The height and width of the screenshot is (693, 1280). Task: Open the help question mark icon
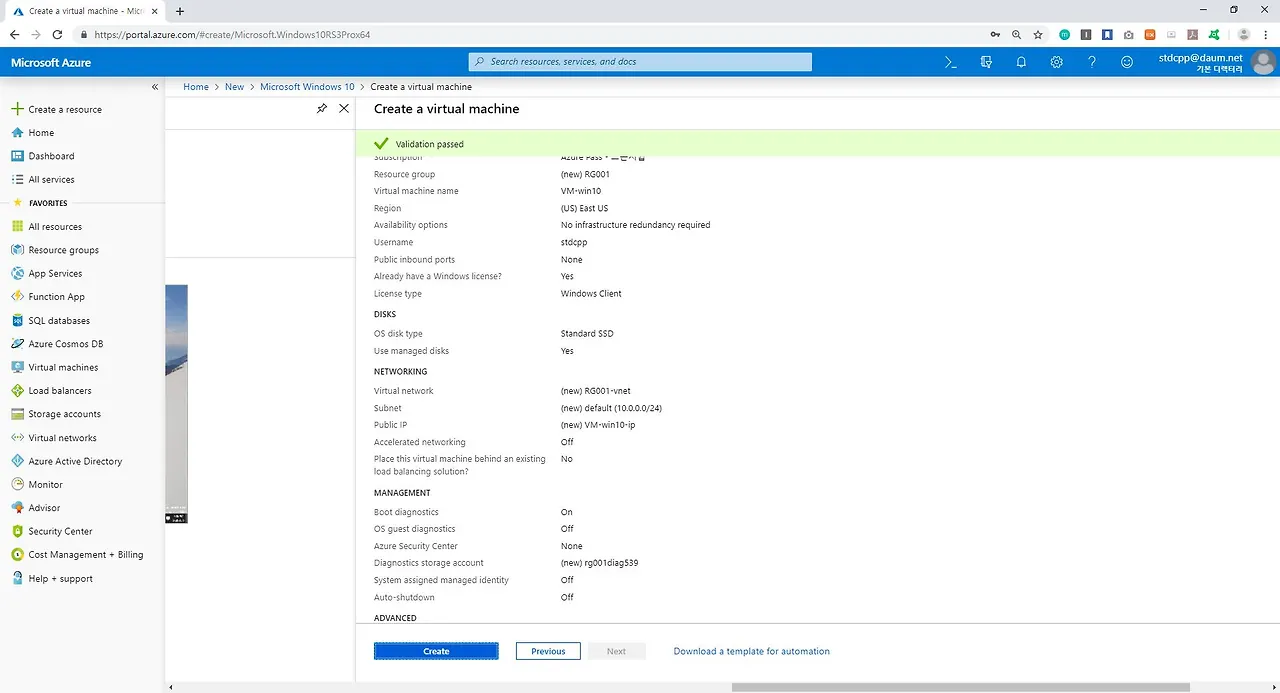1092,62
